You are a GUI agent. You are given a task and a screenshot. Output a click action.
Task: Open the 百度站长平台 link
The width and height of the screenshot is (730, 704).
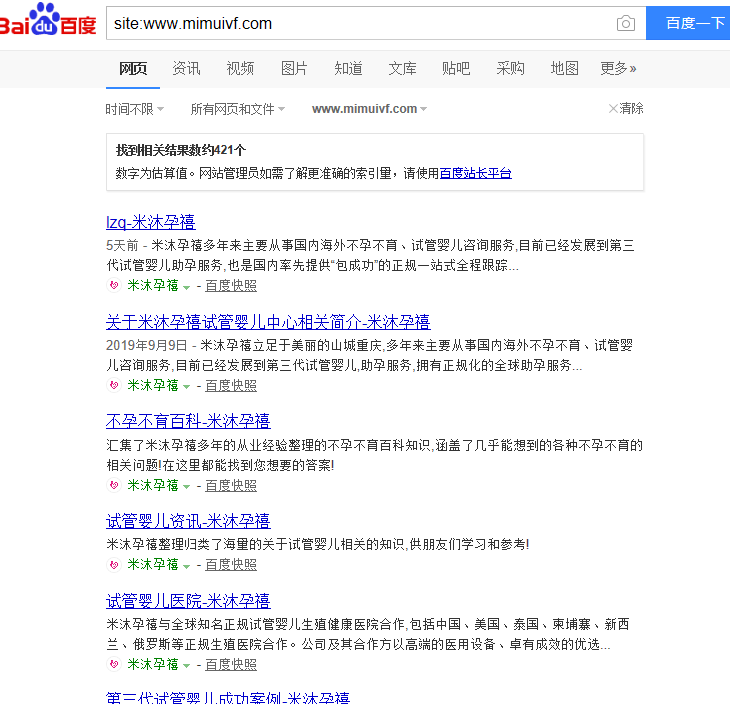click(x=475, y=173)
